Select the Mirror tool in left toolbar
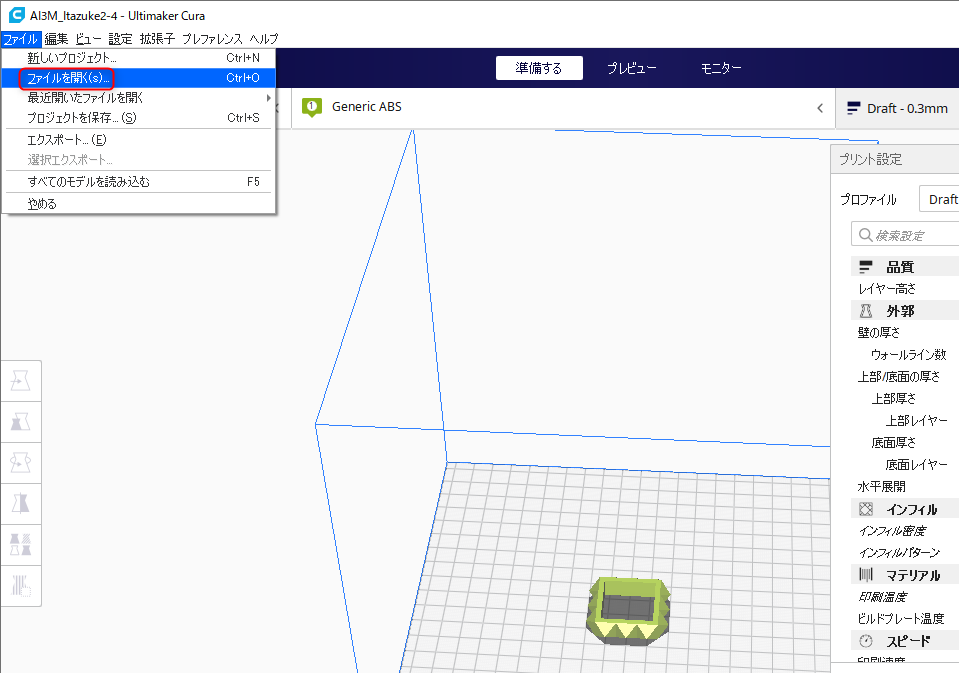 coord(20,503)
